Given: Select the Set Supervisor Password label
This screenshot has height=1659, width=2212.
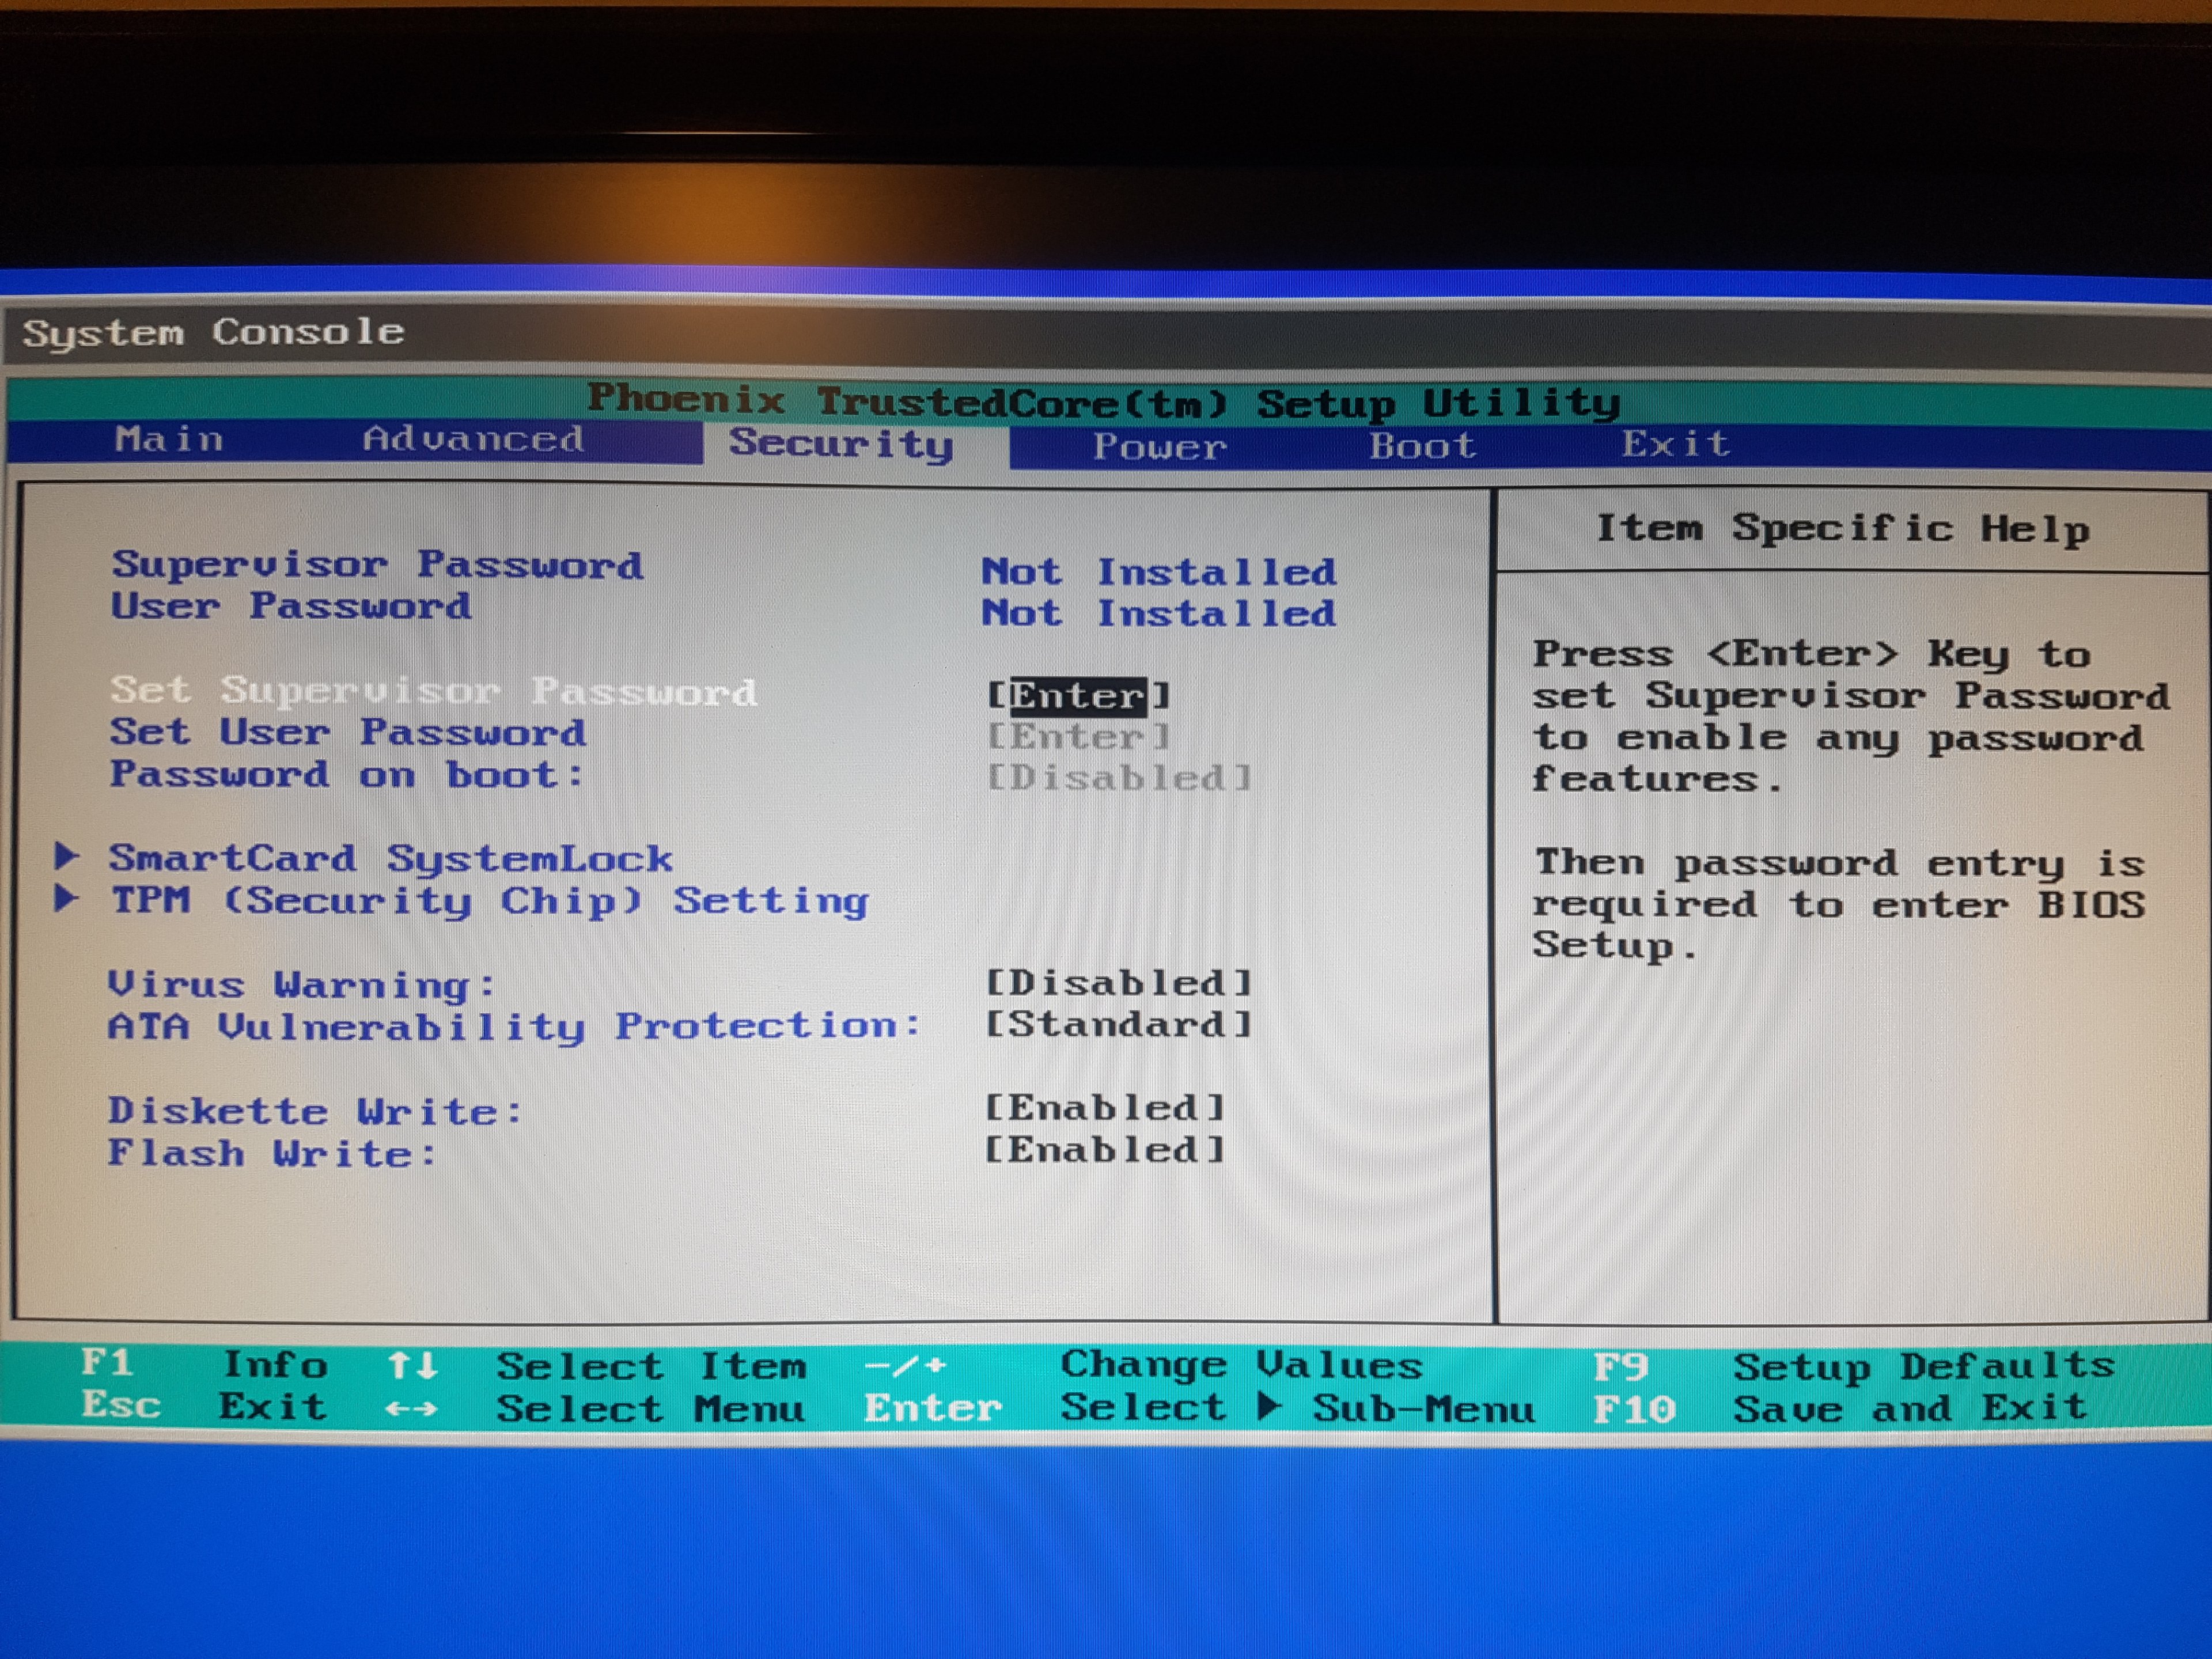Looking at the screenshot, I should [x=433, y=691].
